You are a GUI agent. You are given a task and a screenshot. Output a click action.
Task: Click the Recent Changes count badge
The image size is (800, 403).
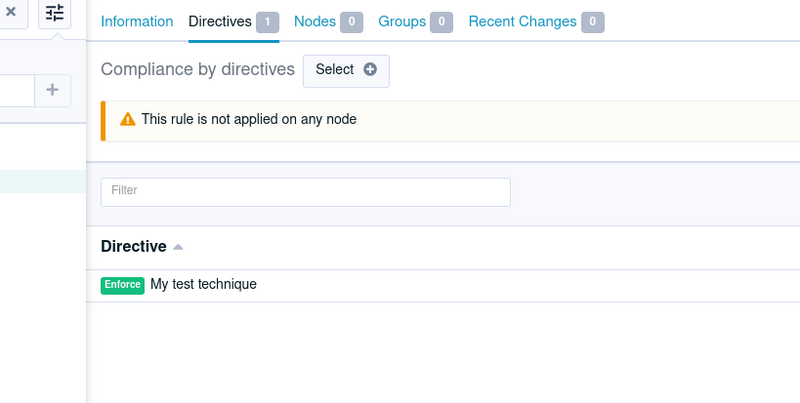coord(593,22)
